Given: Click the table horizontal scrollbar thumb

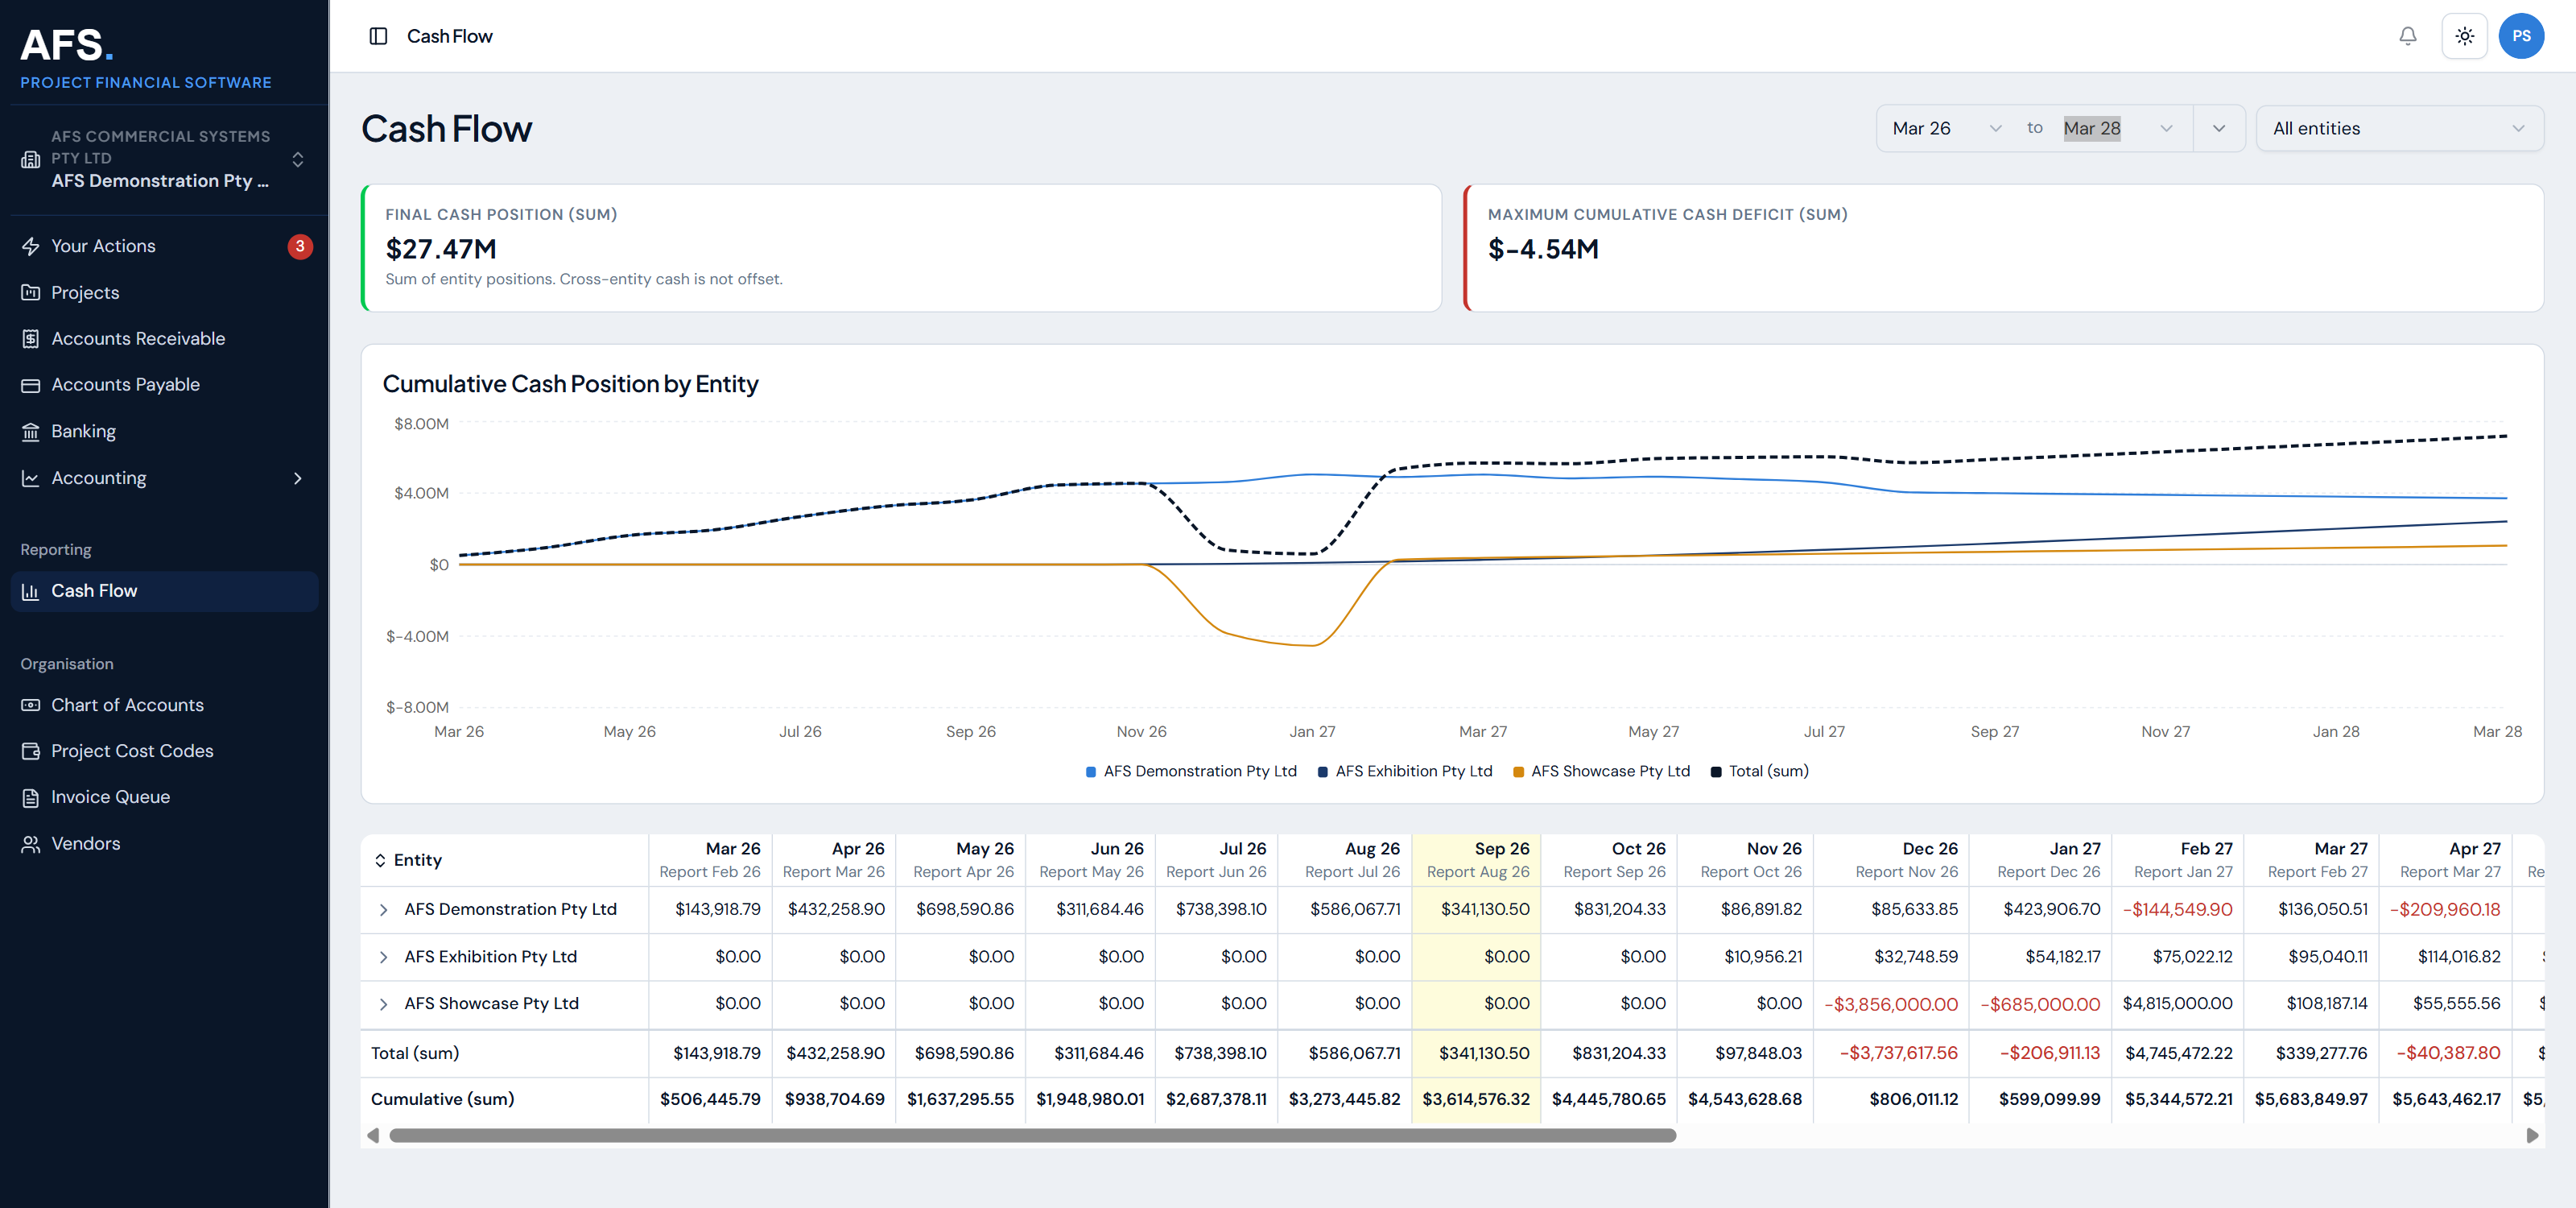Looking at the screenshot, I should (1032, 1135).
